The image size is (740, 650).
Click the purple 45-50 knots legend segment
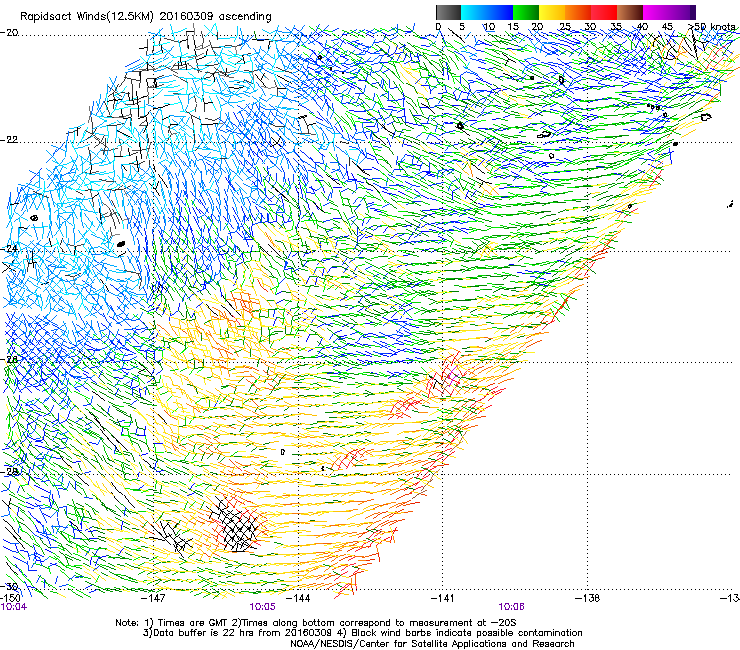pyautogui.click(x=682, y=12)
